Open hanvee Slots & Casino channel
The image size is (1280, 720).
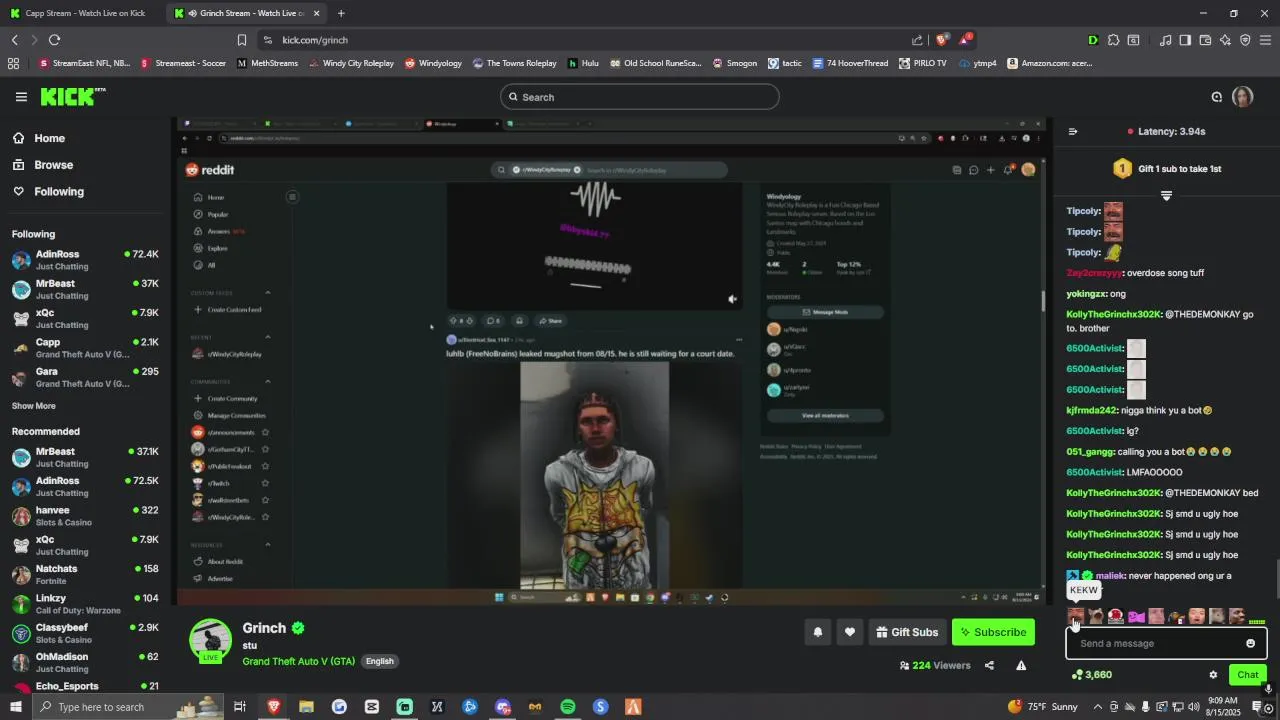(x=85, y=516)
